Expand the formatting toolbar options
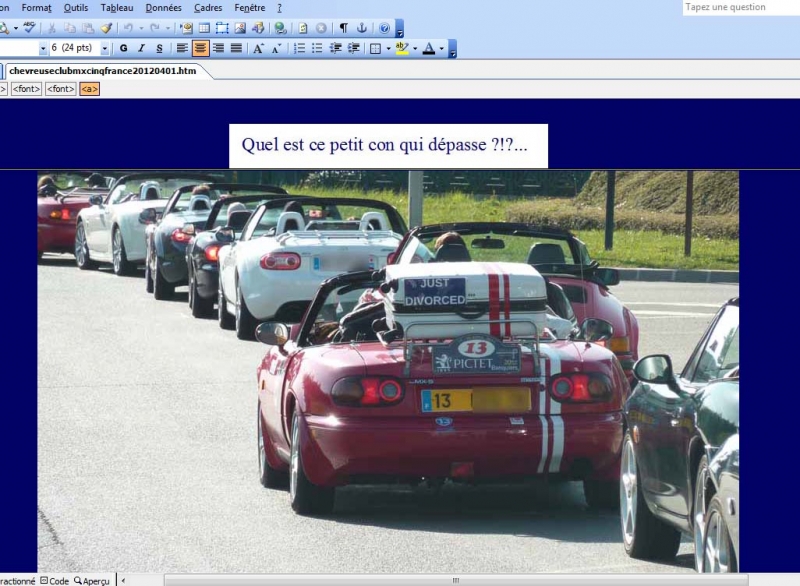 coord(452,49)
